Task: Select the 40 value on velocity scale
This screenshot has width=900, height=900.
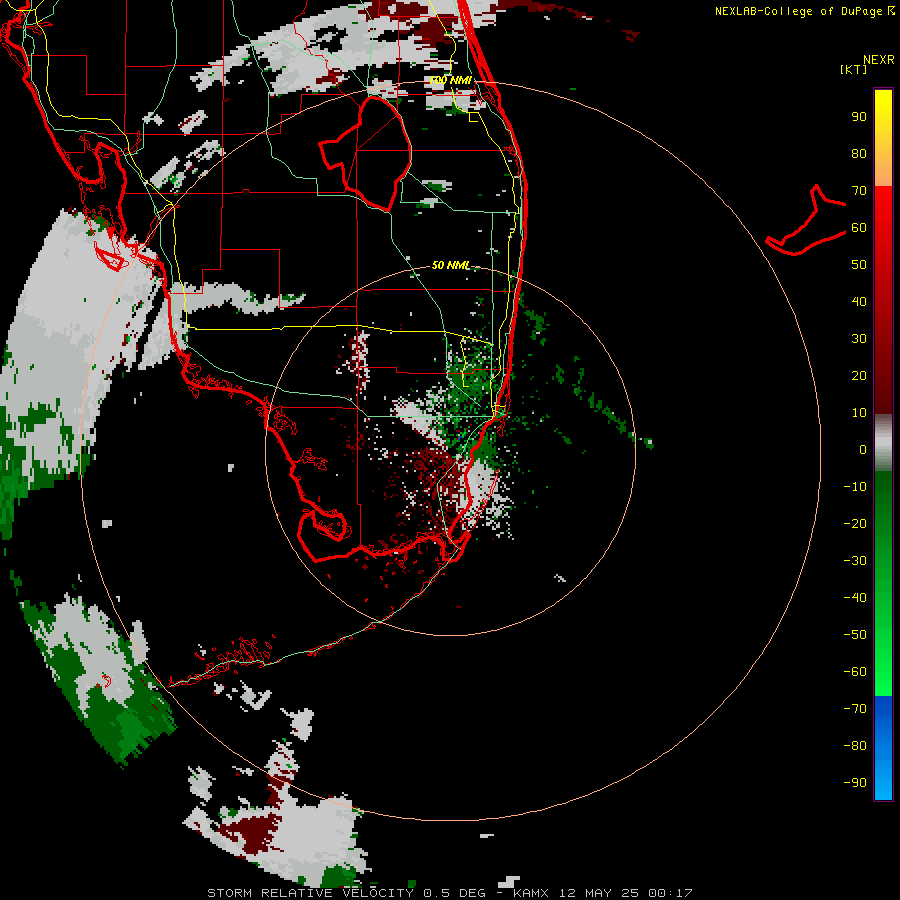Action: click(x=859, y=302)
